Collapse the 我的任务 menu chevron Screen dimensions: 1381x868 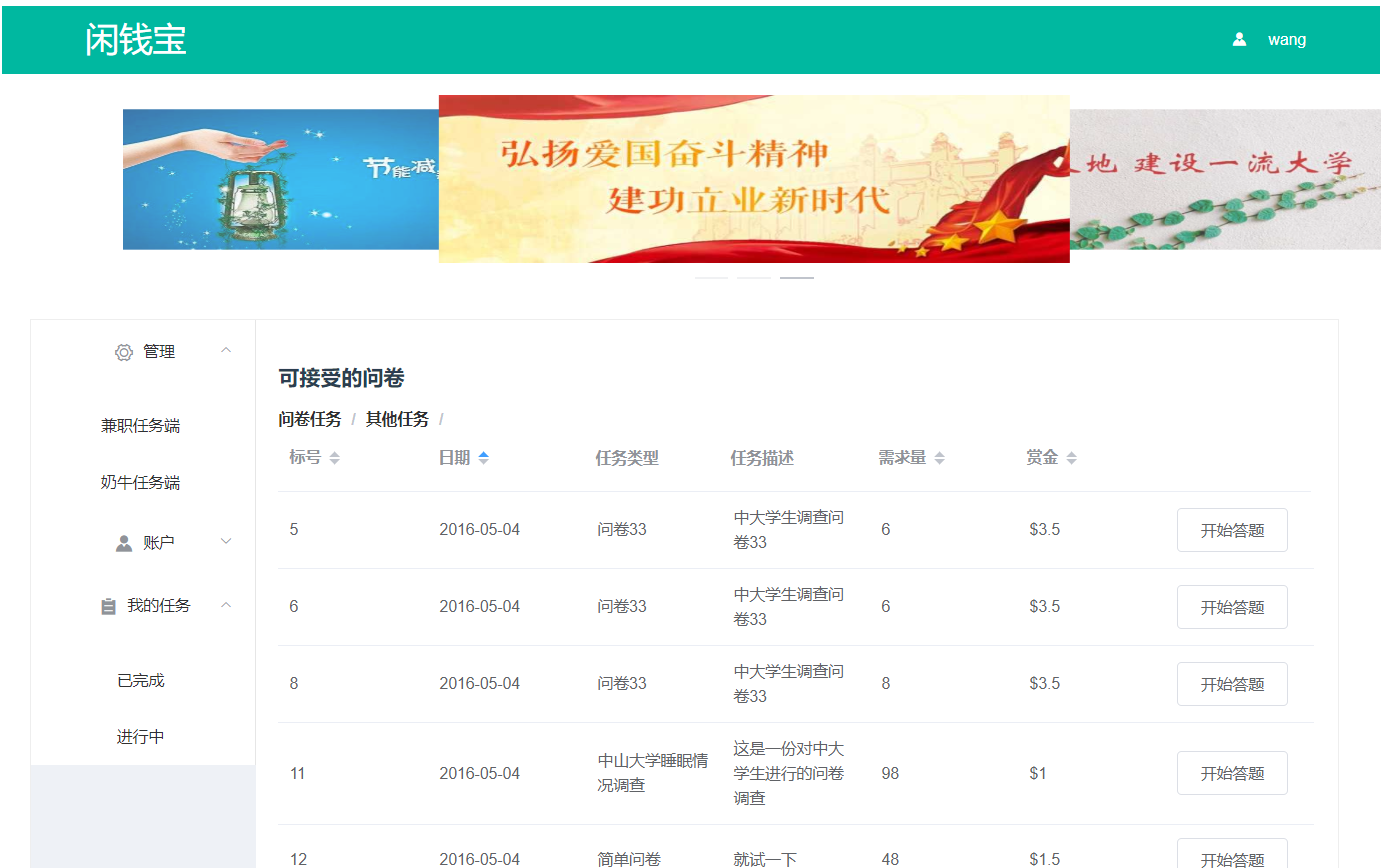point(226,604)
